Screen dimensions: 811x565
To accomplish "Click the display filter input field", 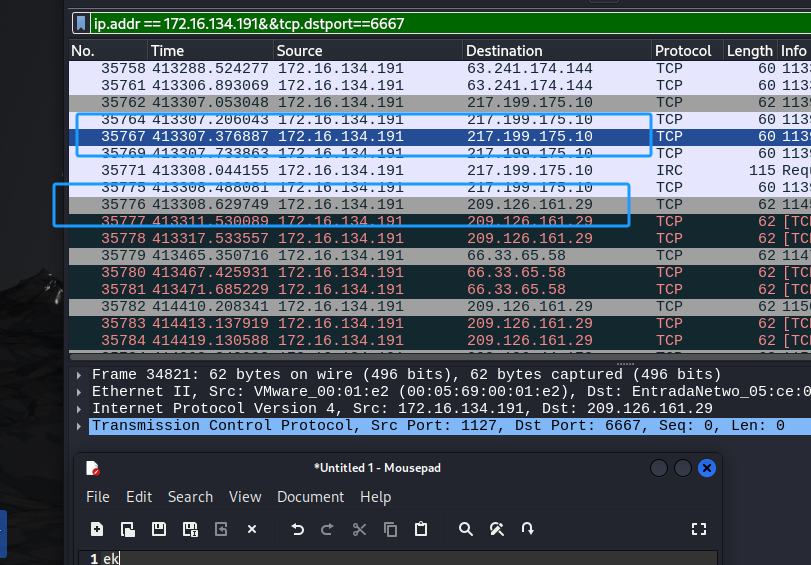I will click(x=450, y=23).
